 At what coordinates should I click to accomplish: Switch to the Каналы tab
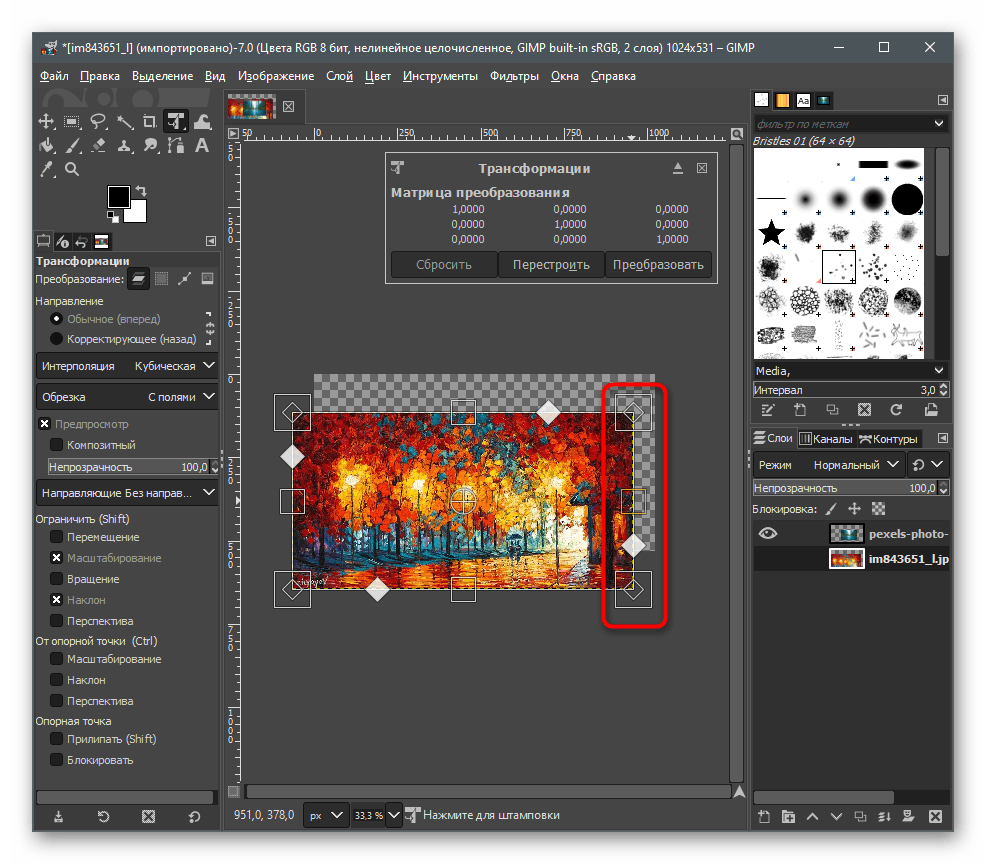(x=825, y=439)
